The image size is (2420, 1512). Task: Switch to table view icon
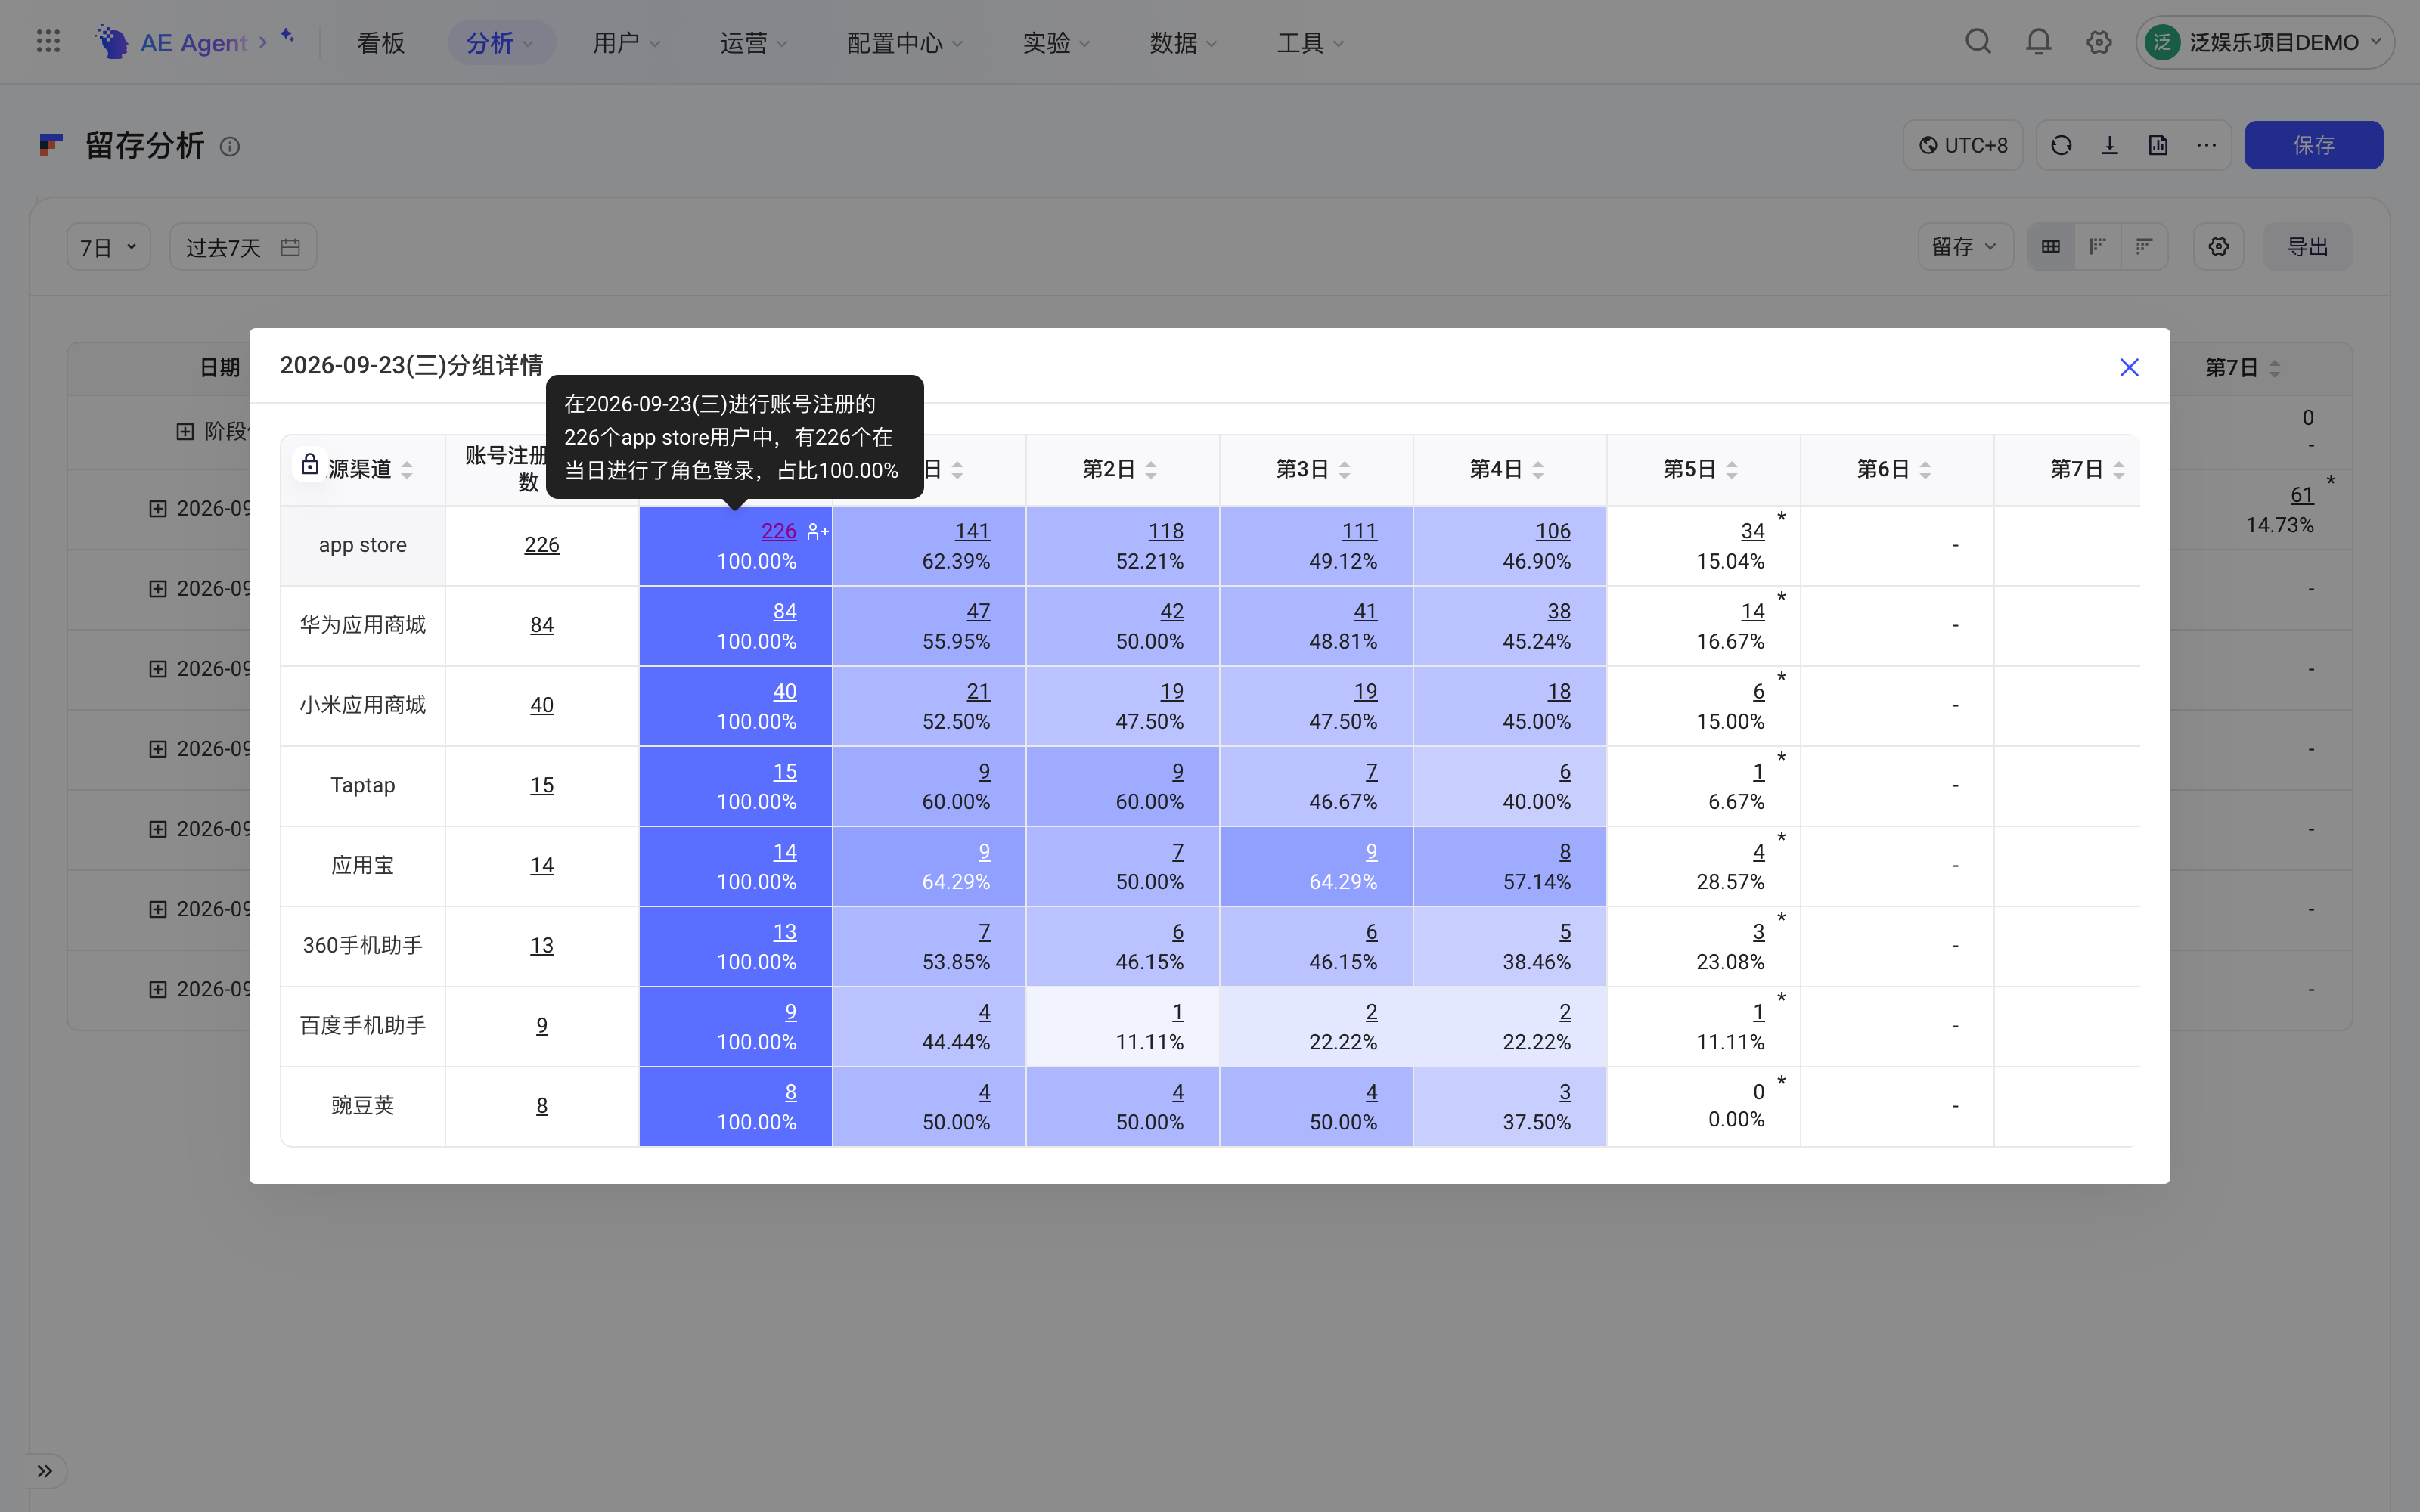(x=2051, y=247)
